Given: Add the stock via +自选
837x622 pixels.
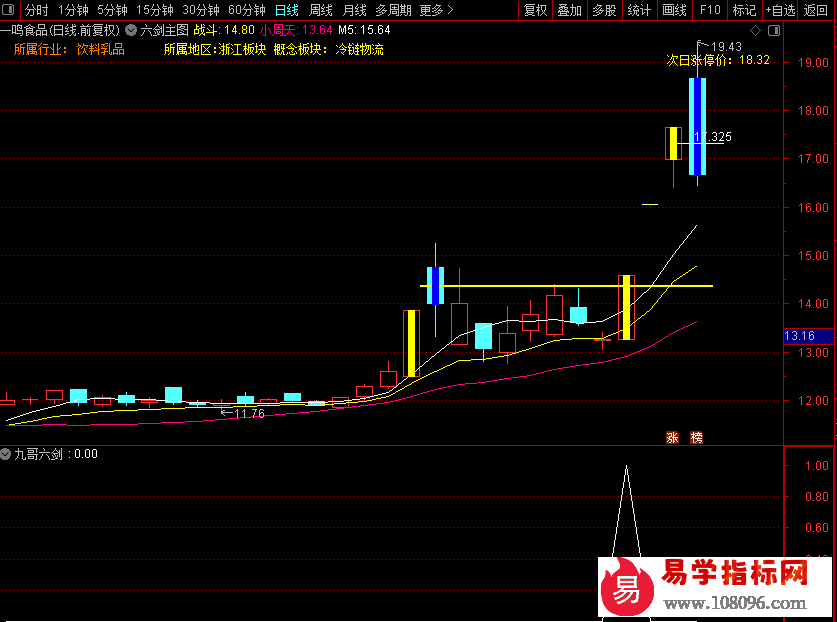Looking at the screenshot, I should [x=781, y=10].
